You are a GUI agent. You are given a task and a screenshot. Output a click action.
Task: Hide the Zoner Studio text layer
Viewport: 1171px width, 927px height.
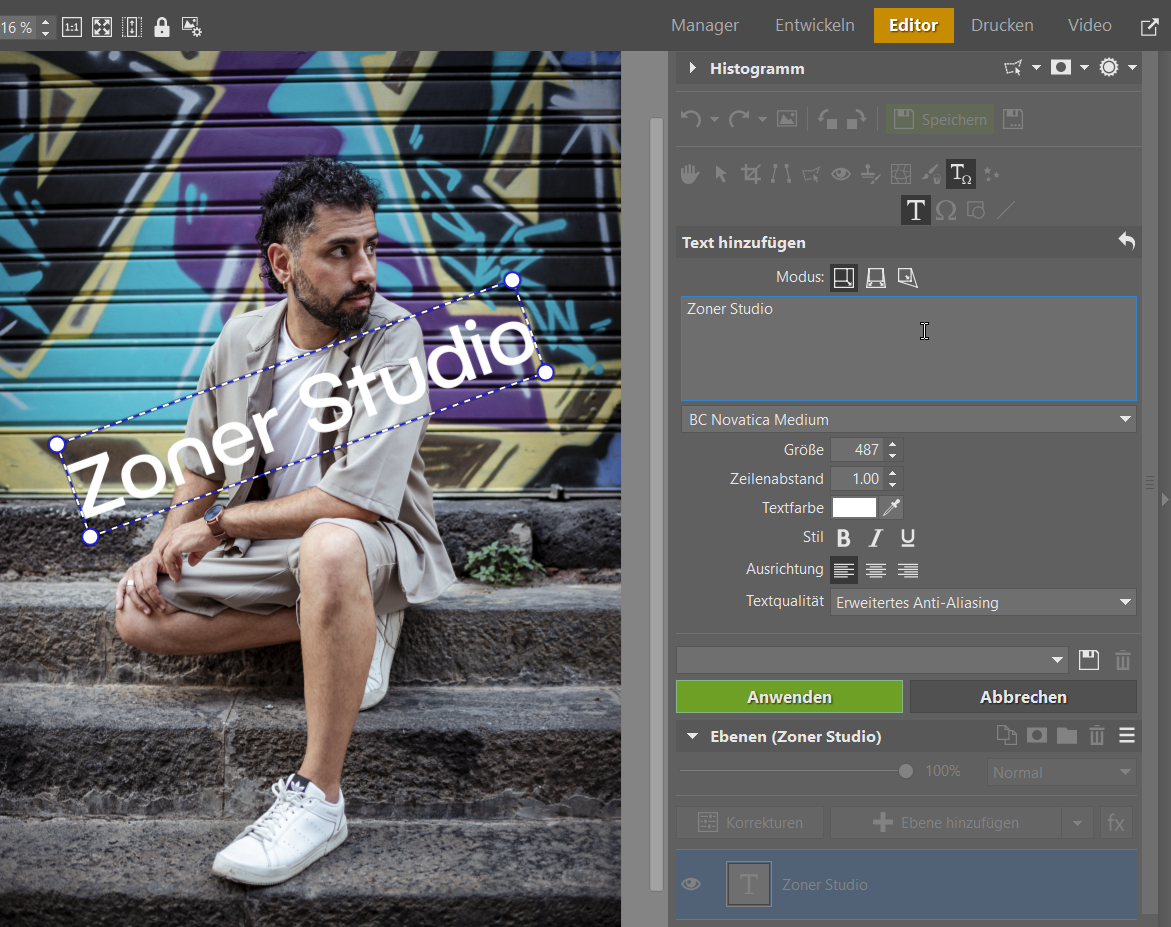point(690,884)
